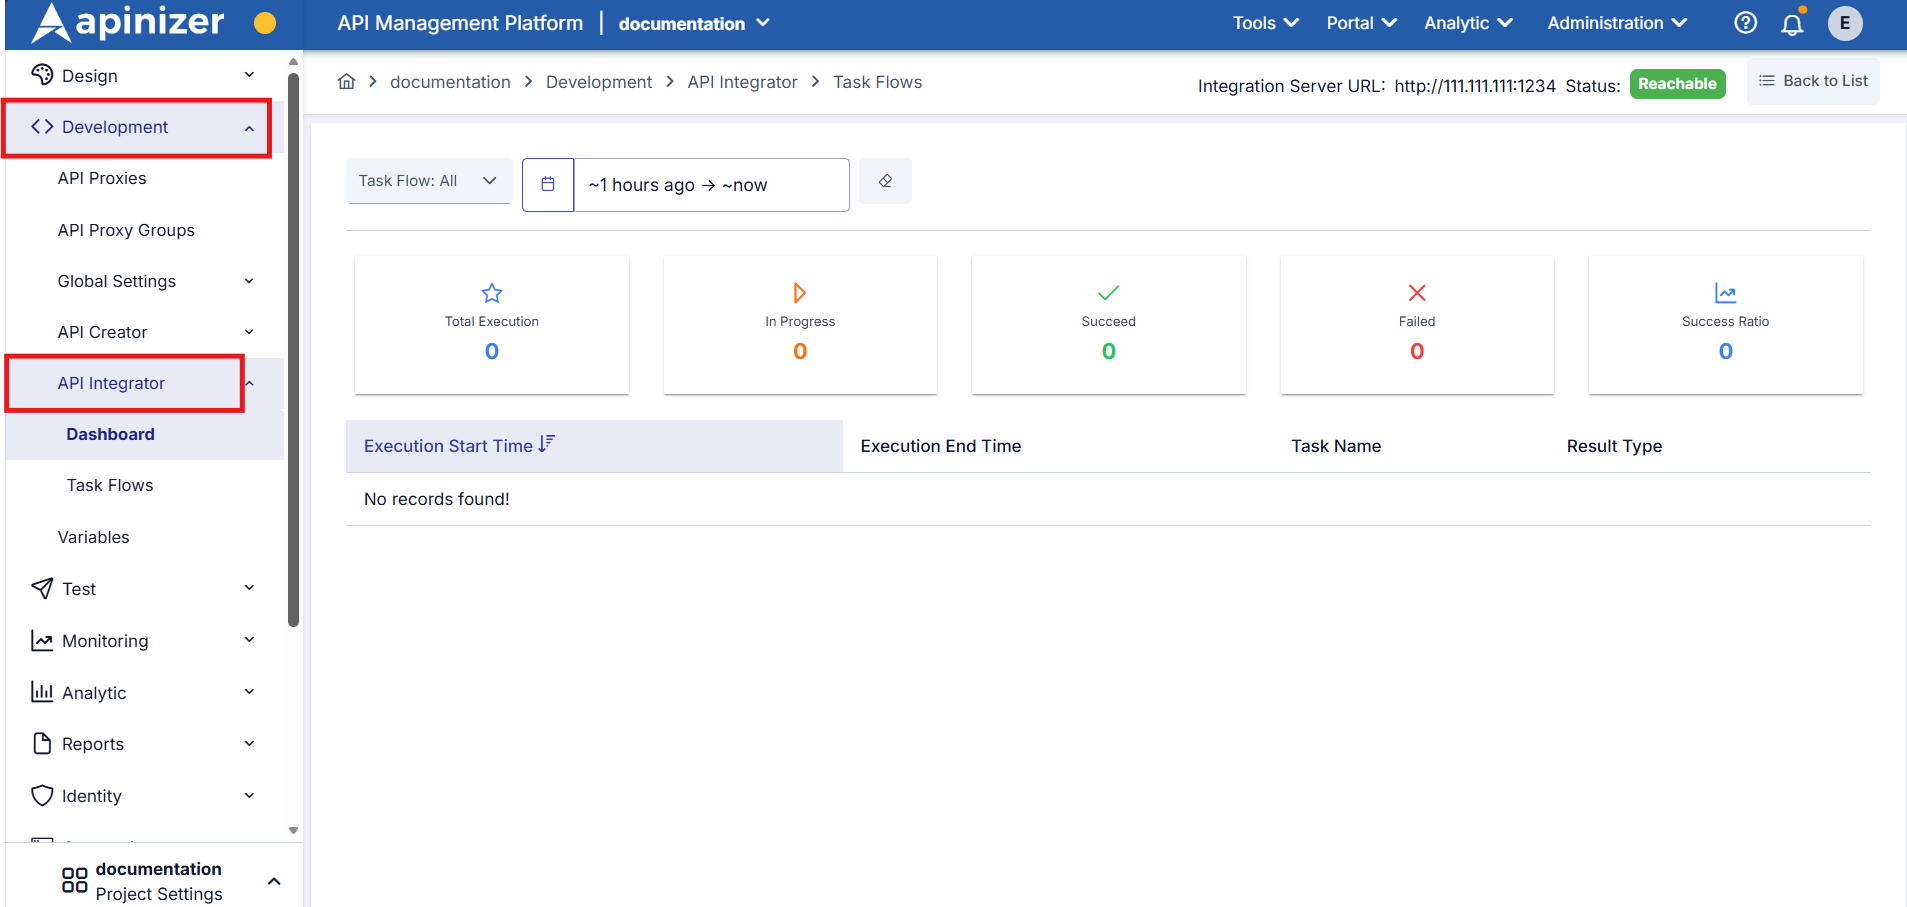Click the calendar date picker icon
This screenshot has height=907, width=1907.
548,184
